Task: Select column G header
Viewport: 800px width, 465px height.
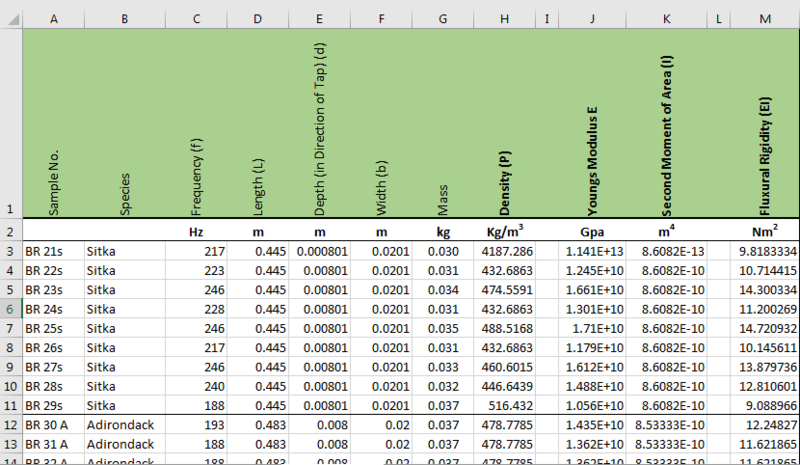Action: (x=443, y=19)
